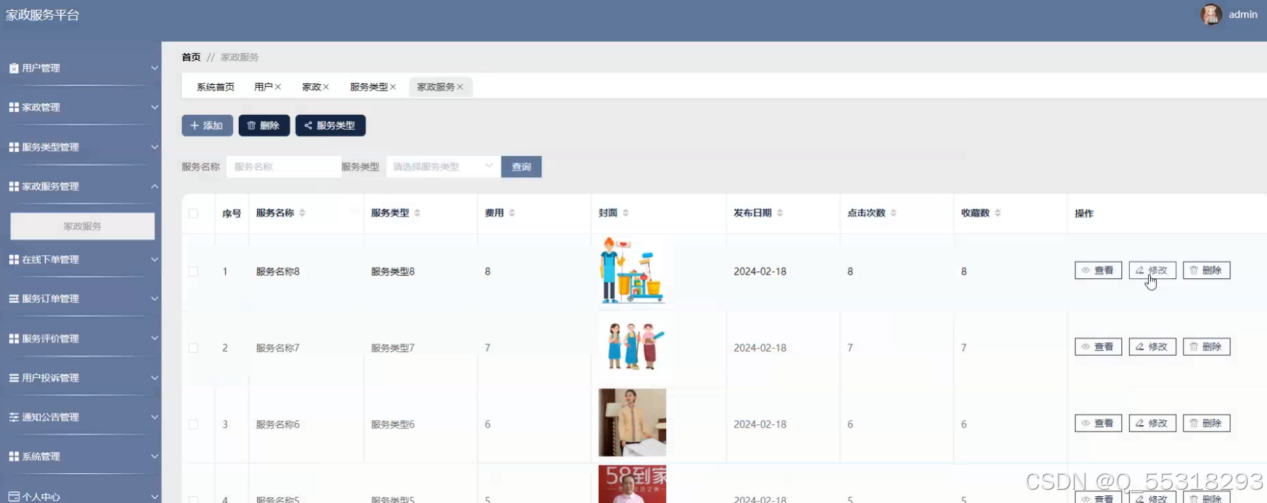Close the 服务类型 tab

pos(393,87)
